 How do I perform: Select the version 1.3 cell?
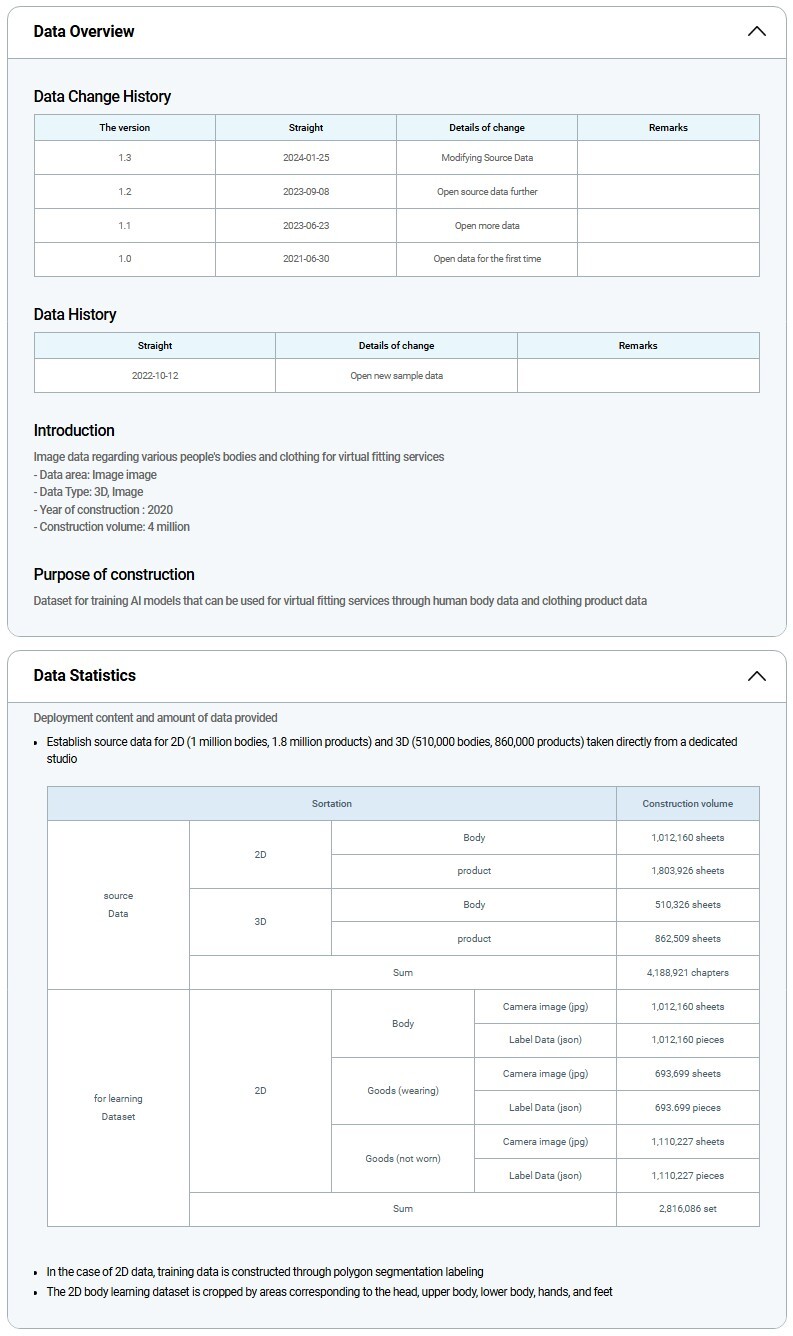[x=125, y=158]
